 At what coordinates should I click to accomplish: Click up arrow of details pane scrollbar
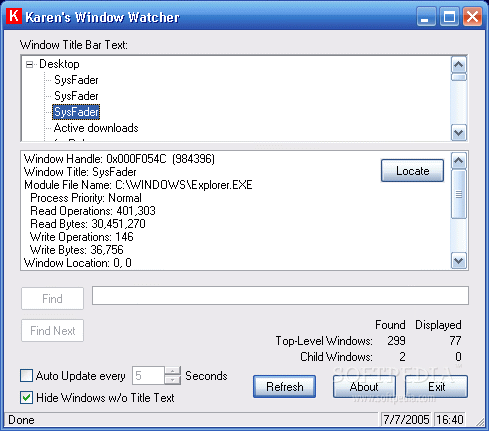(x=459, y=161)
